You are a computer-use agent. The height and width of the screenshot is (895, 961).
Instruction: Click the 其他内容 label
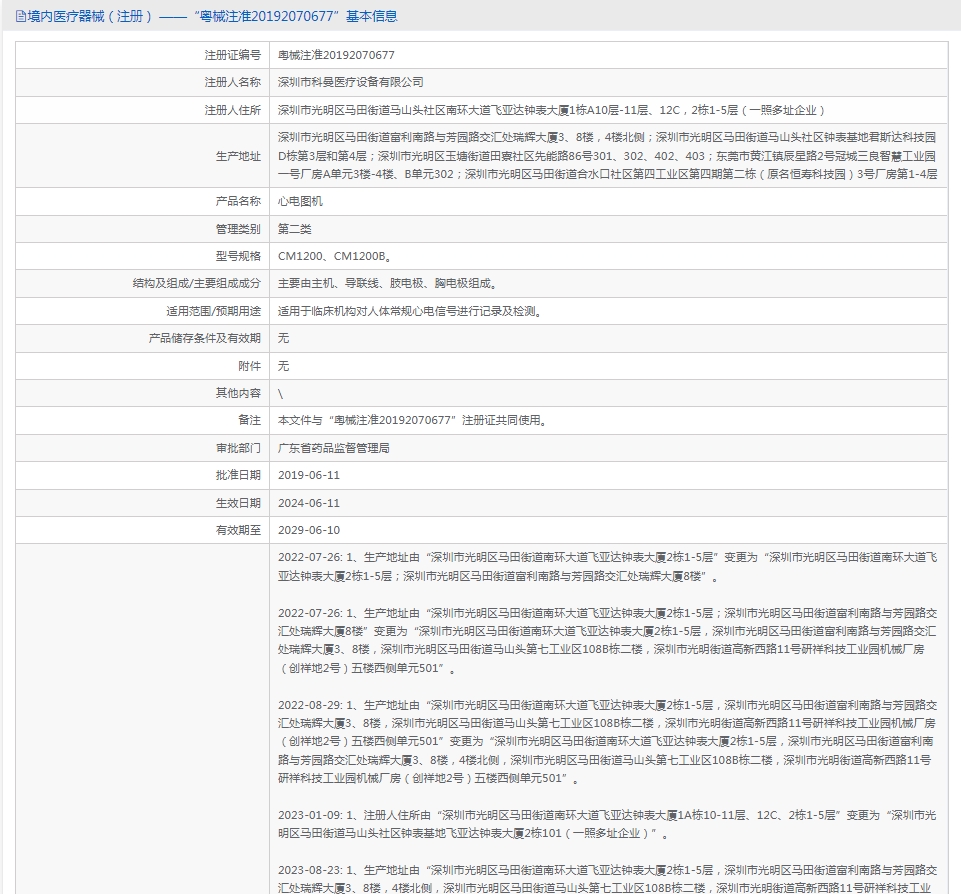pyautogui.click(x=238, y=393)
